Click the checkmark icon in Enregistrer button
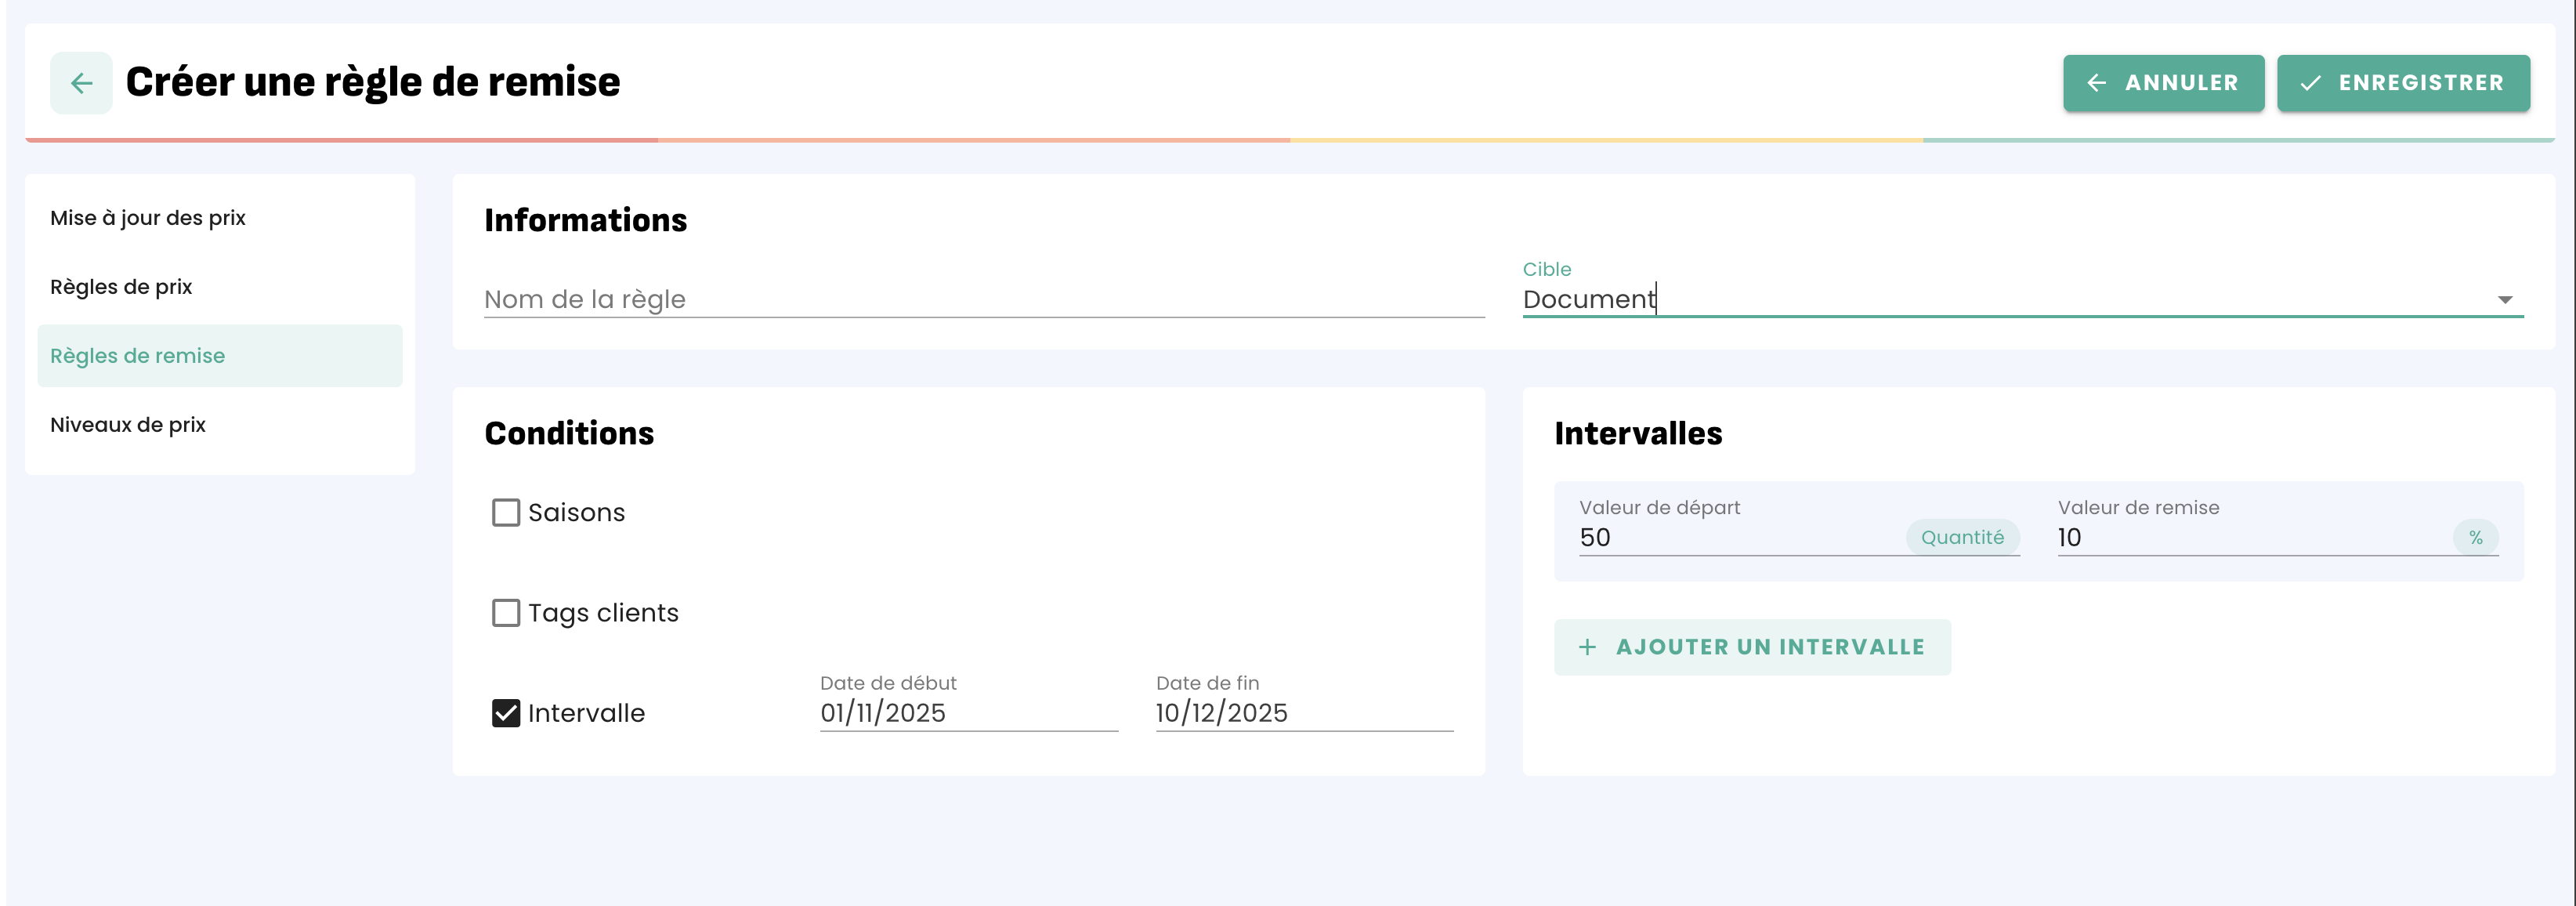 2310,83
